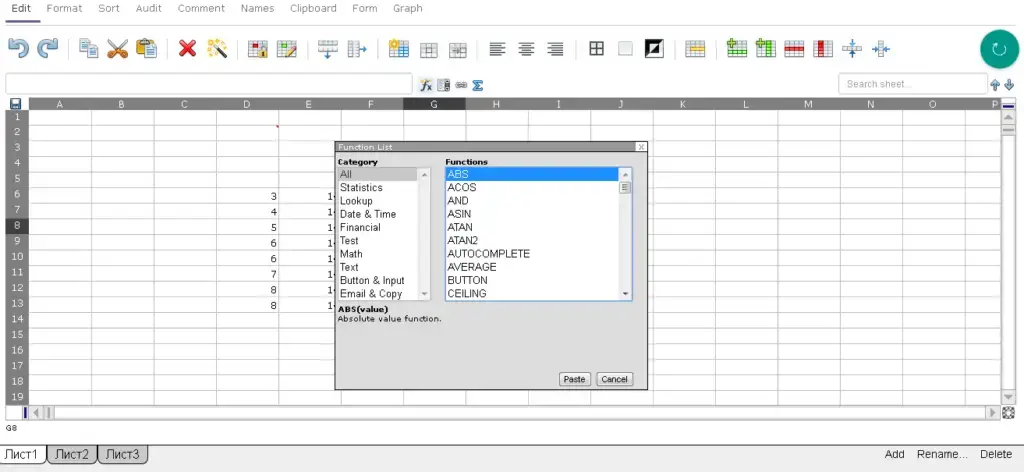Click the black and white color swatch
Image resolution: width=1024 pixels, height=472 pixels.
pos(655,48)
